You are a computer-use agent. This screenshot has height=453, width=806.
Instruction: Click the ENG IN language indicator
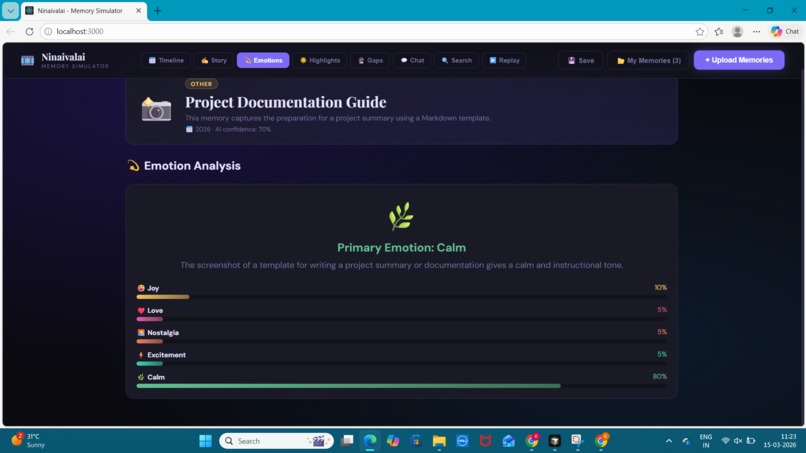pyautogui.click(x=706, y=441)
